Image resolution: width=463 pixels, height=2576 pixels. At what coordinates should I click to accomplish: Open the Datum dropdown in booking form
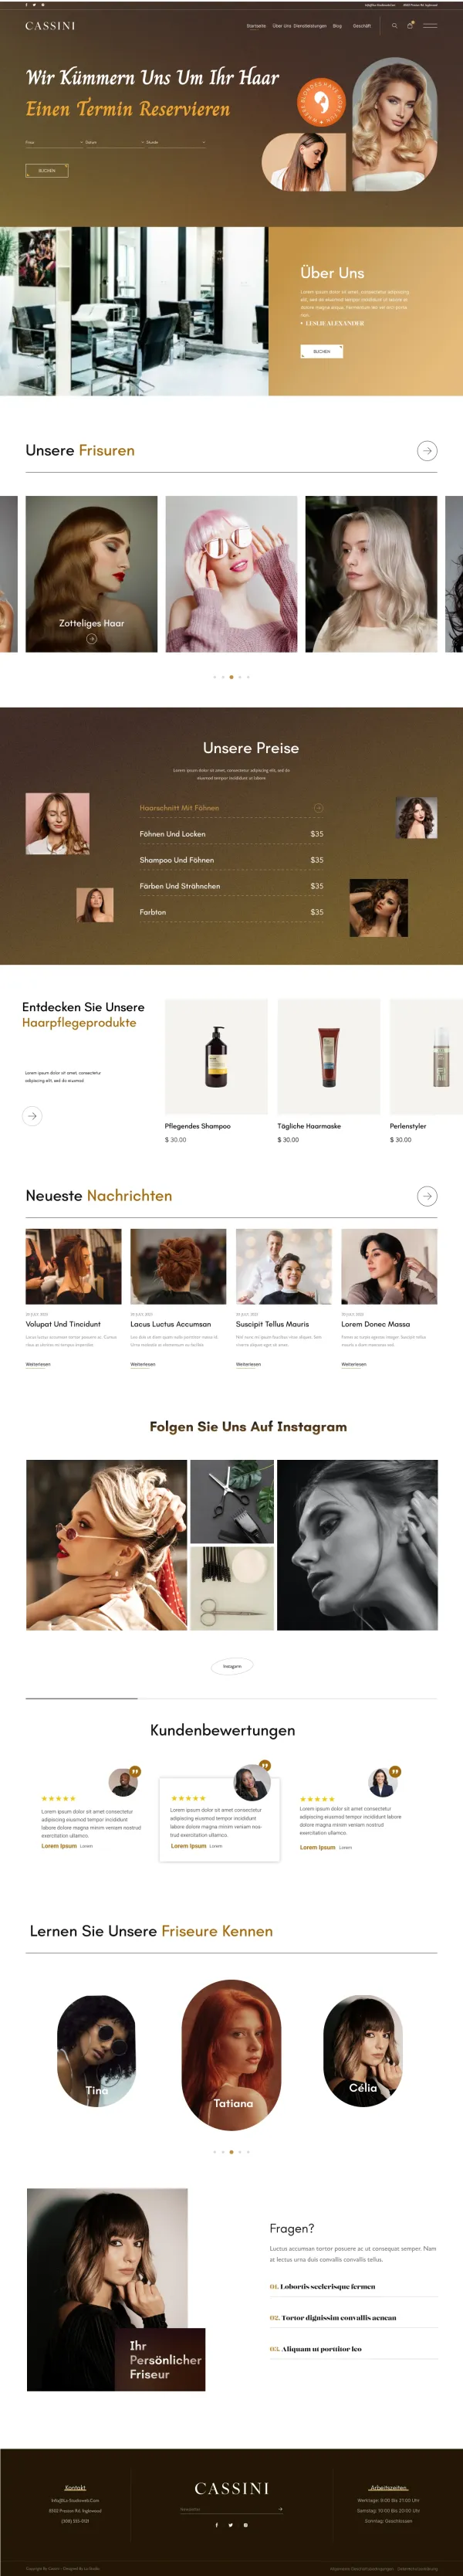coord(115,142)
